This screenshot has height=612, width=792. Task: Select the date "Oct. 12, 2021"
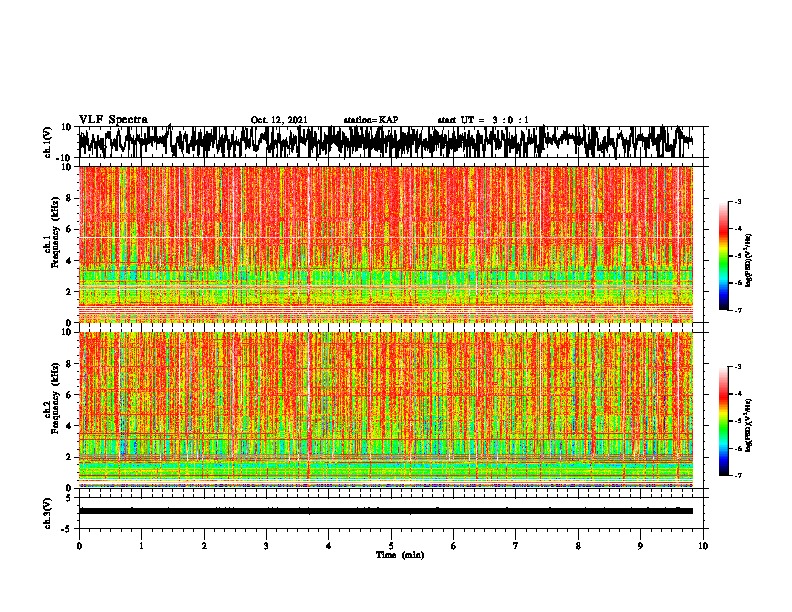(x=279, y=120)
